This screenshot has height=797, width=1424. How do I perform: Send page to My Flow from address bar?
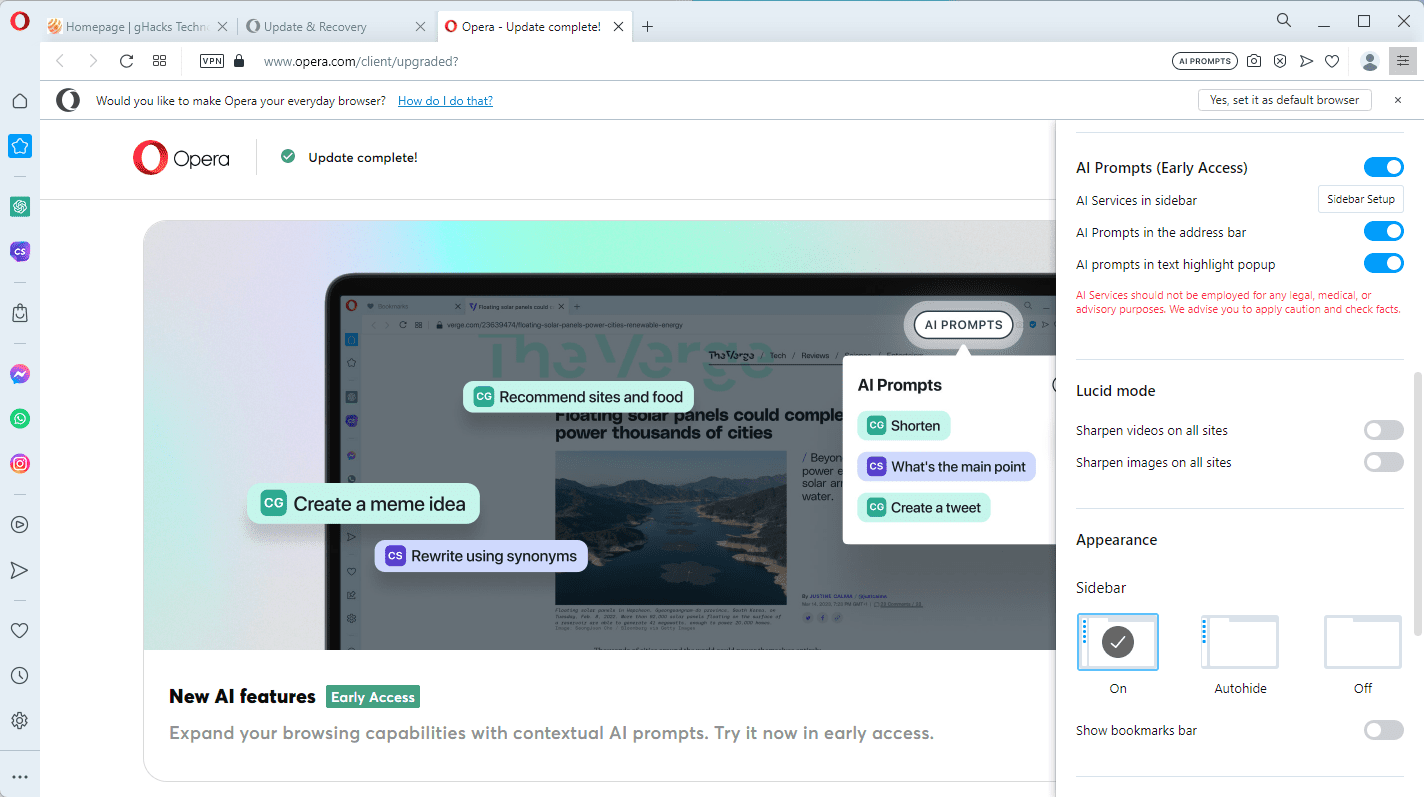coord(1306,61)
